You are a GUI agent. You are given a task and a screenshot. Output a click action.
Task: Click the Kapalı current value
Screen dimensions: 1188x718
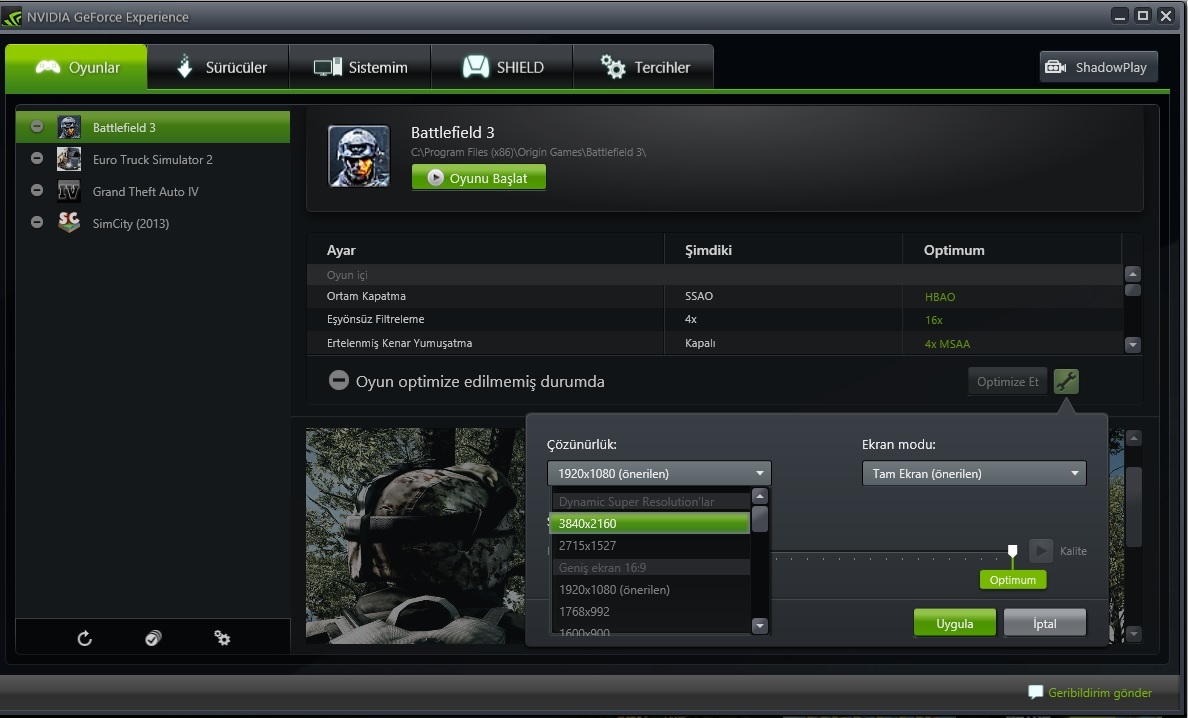click(x=700, y=343)
